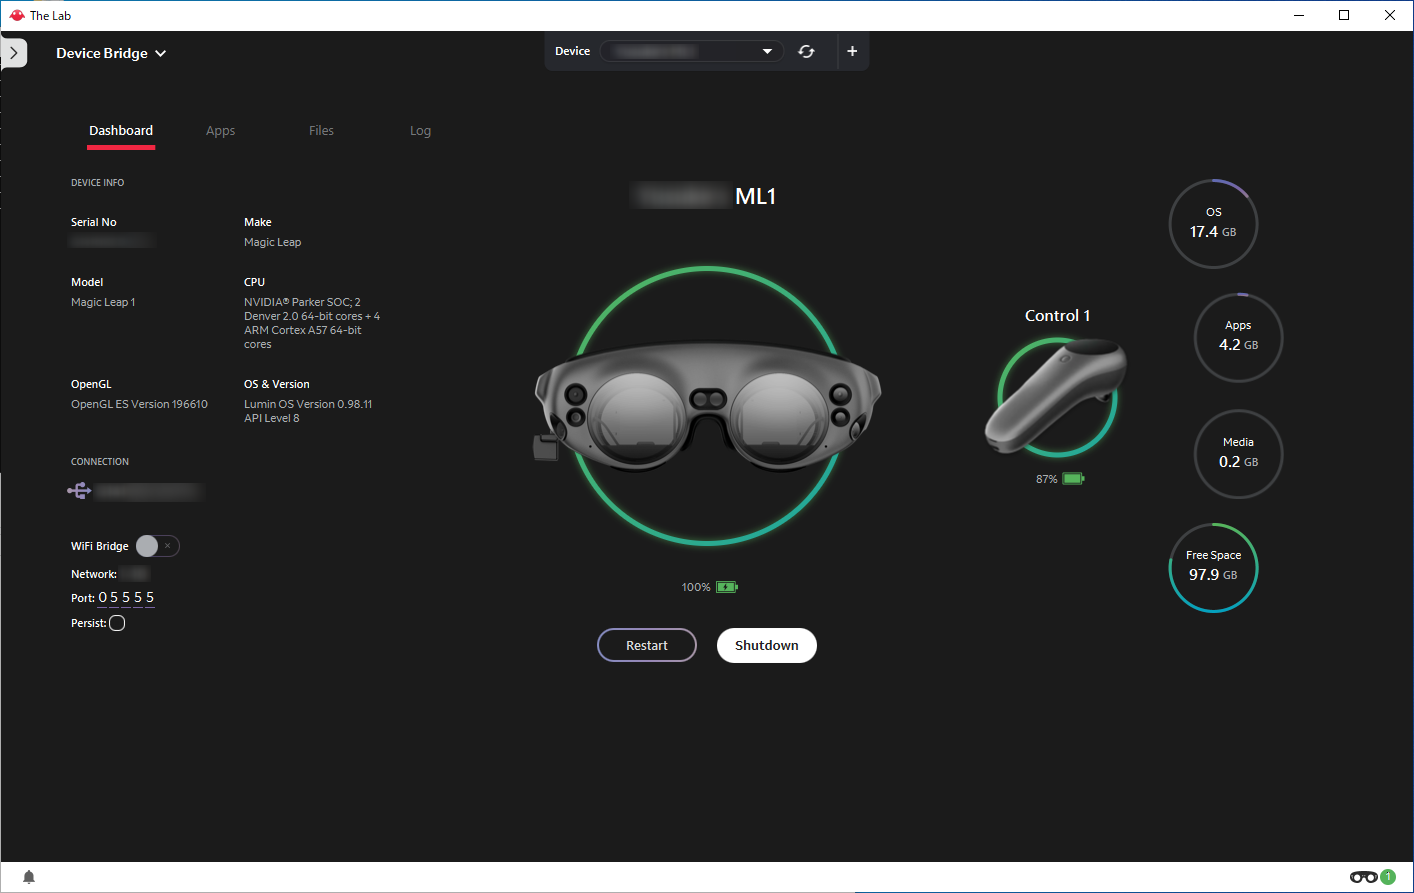Click the Magic Leap 1 model value

(103, 302)
